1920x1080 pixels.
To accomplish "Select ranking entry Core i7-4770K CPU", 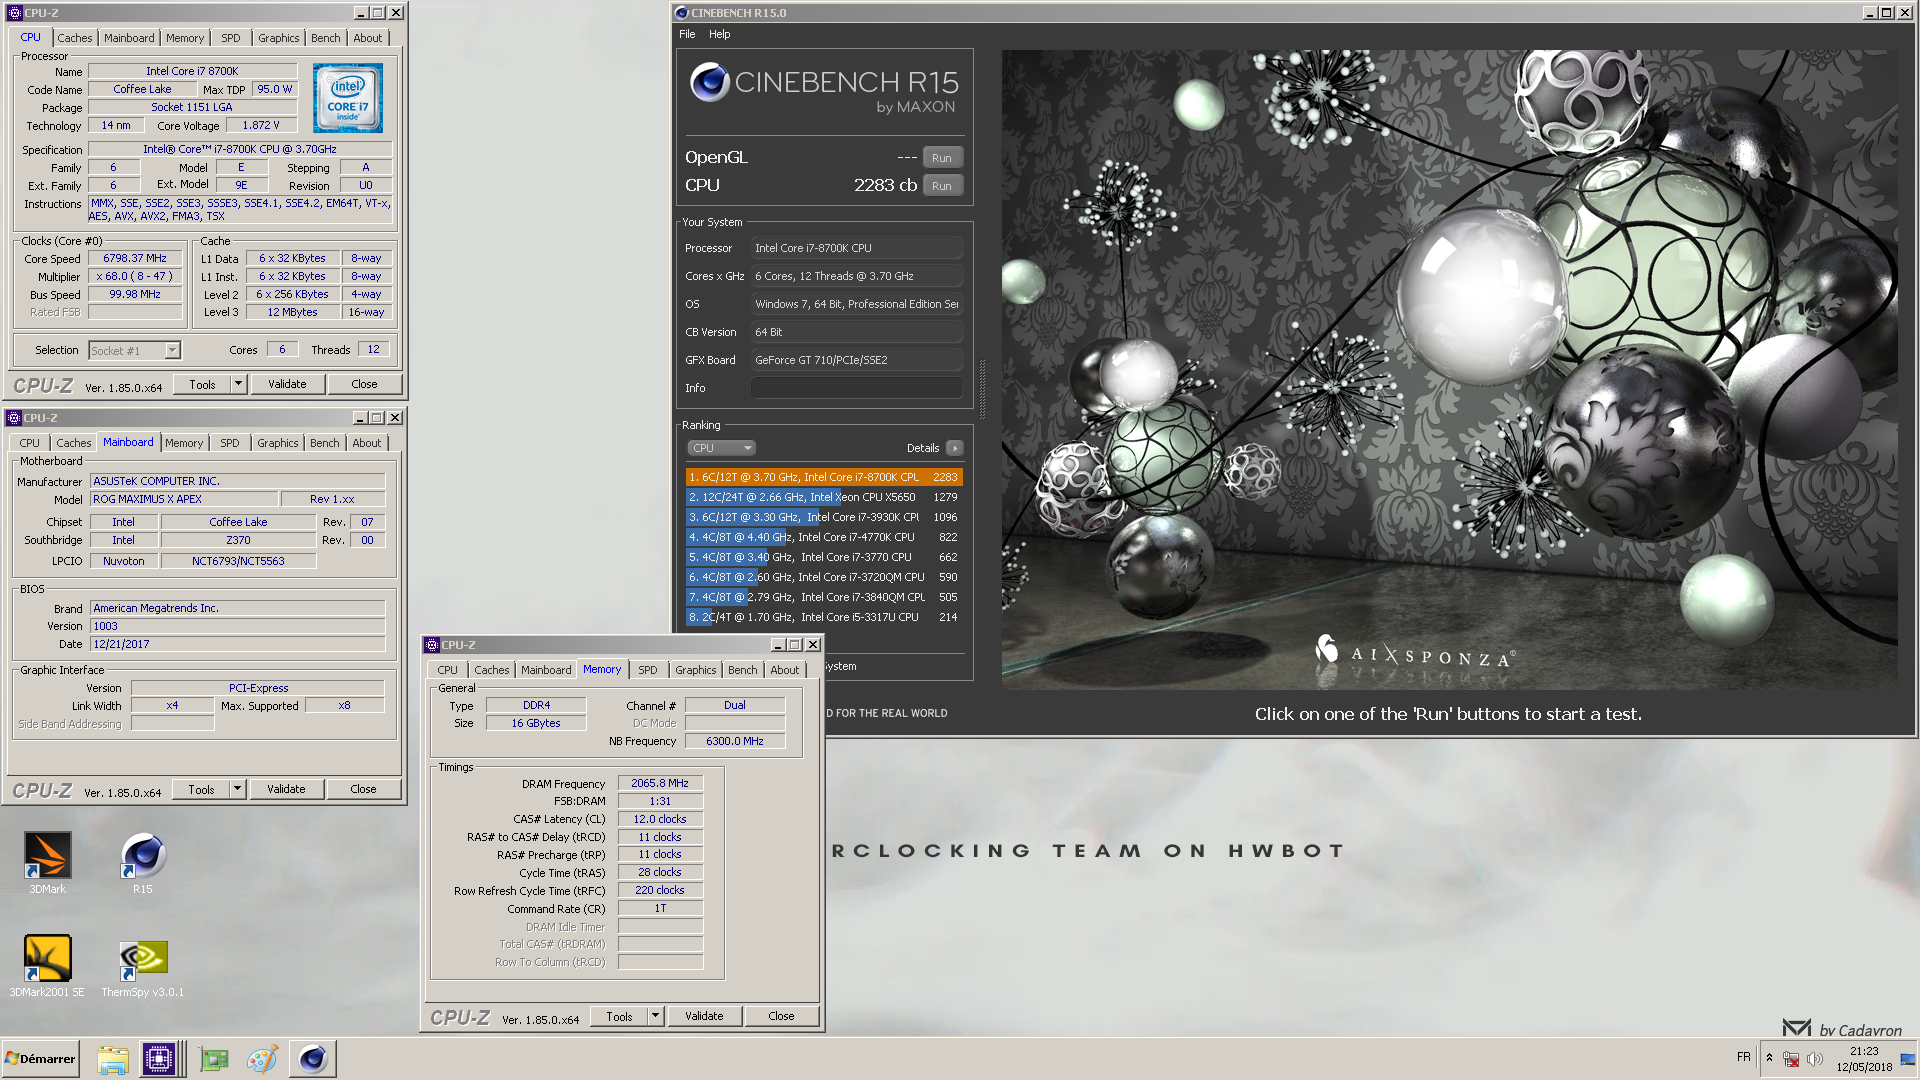I will point(824,537).
